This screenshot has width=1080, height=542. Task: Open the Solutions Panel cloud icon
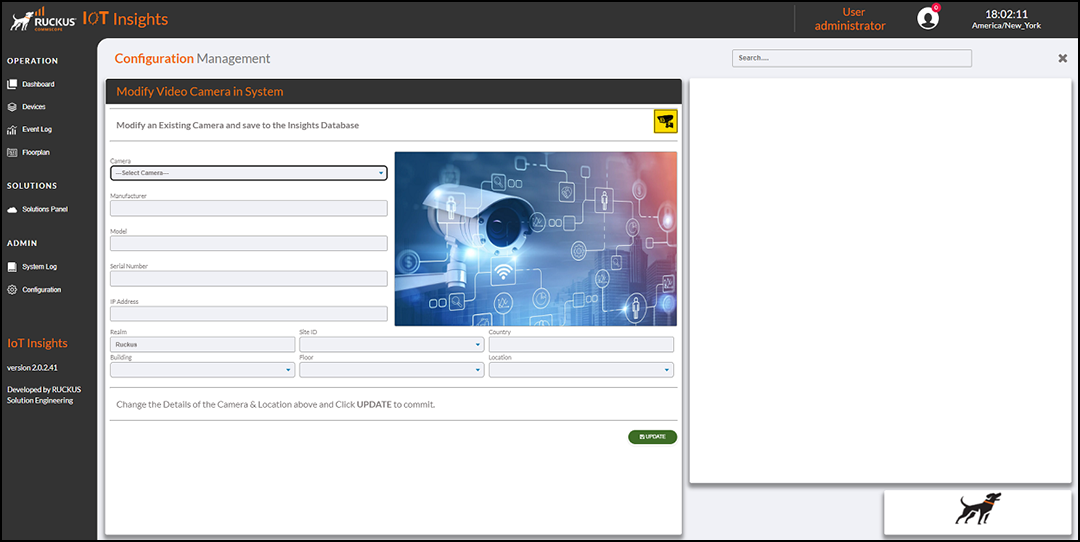coord(12,209)
